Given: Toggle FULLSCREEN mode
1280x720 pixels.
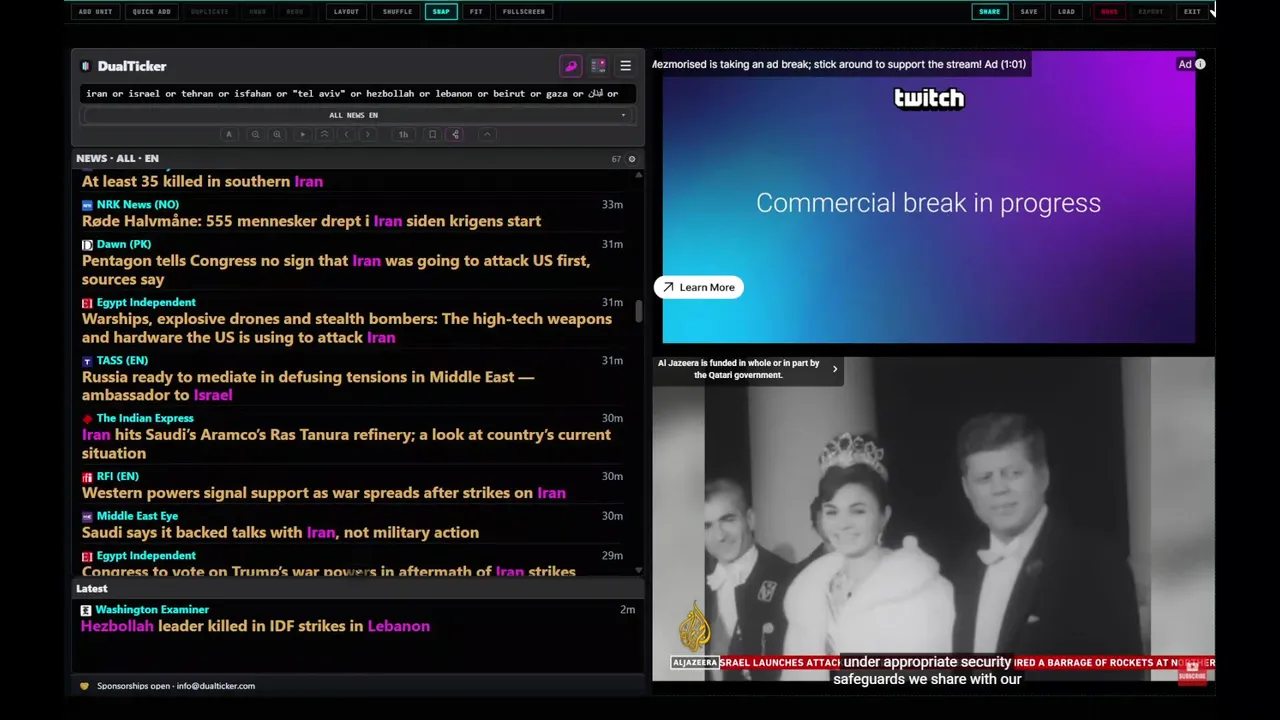Looking at the screenshot, I should [x=524, y=12].
